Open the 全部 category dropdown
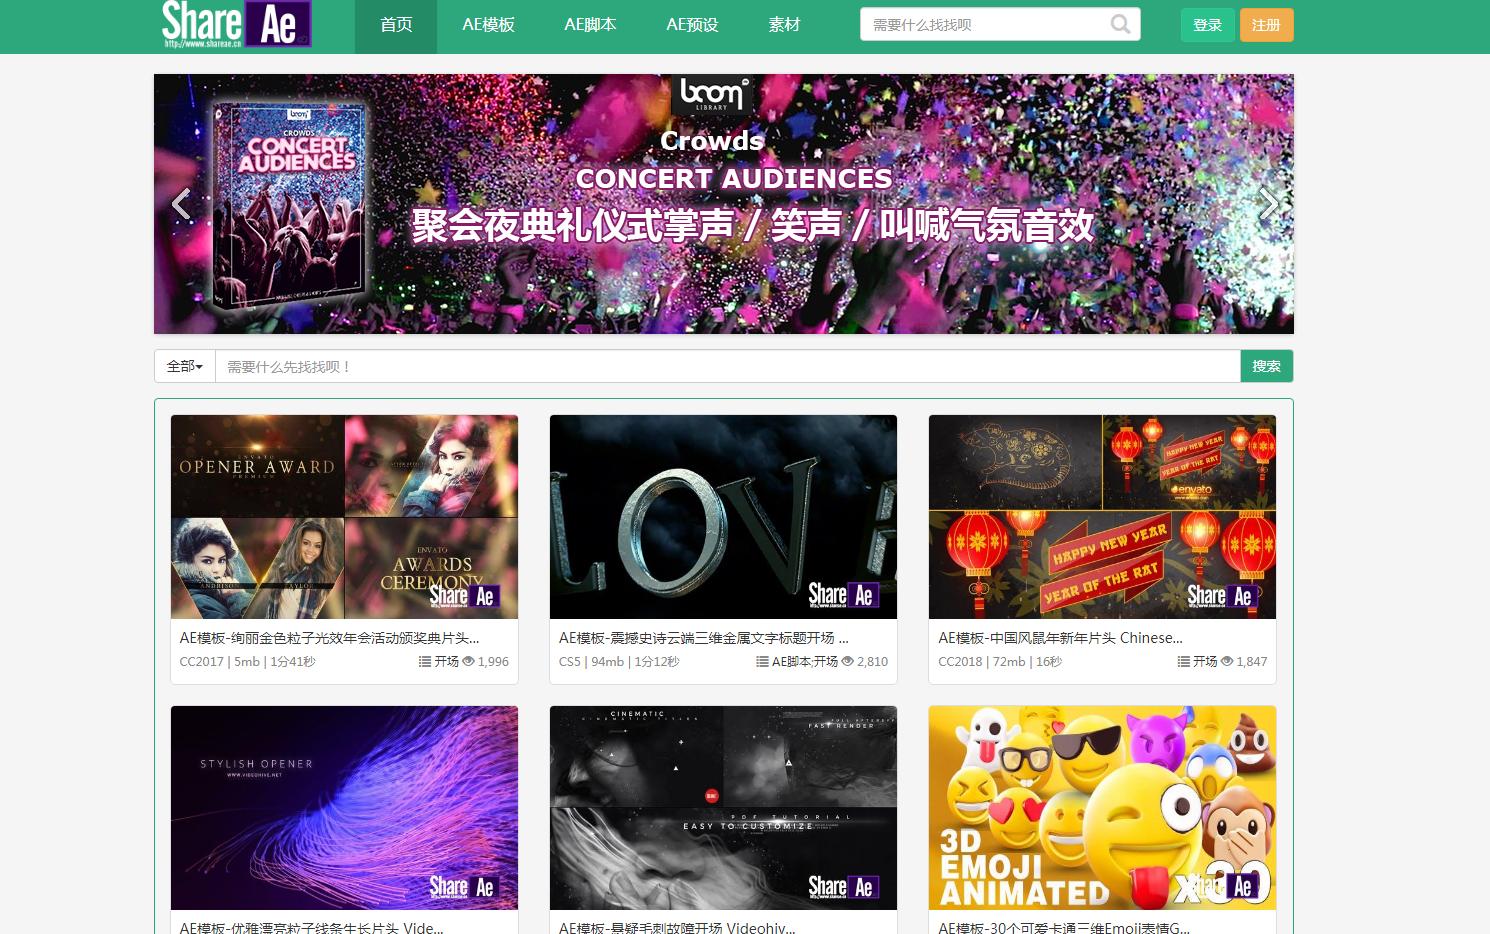This screenshot has height=934, width=1490. tap(185, 366)
